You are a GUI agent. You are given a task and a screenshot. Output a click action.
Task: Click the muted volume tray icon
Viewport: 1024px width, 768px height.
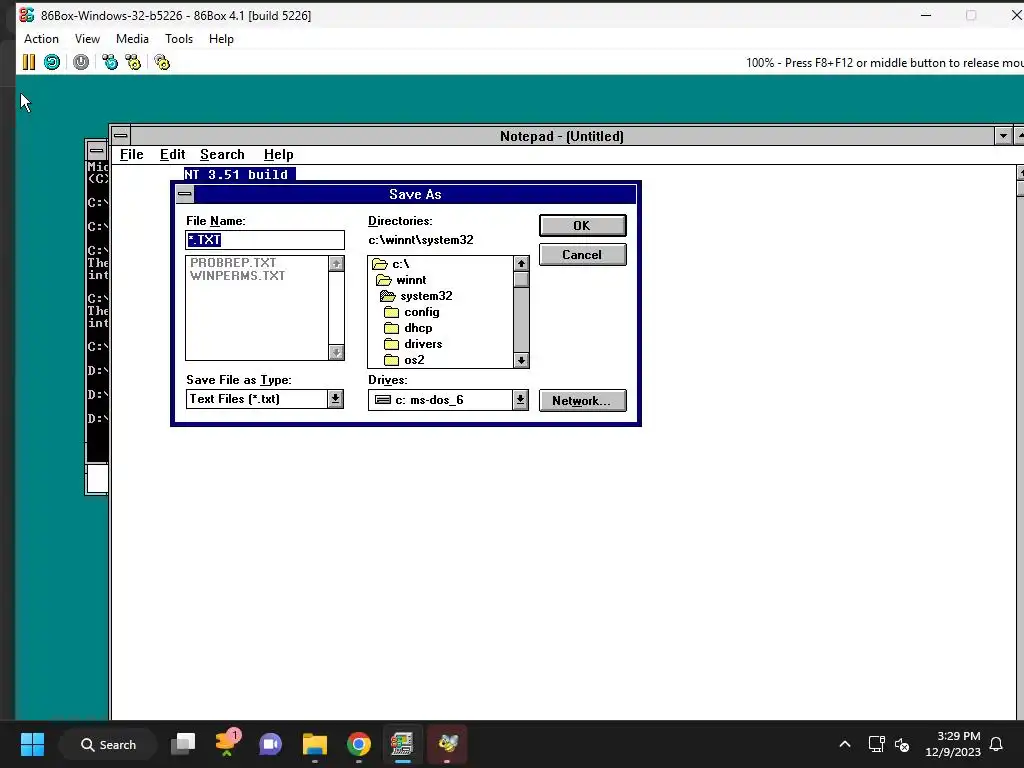pos(902,744)
